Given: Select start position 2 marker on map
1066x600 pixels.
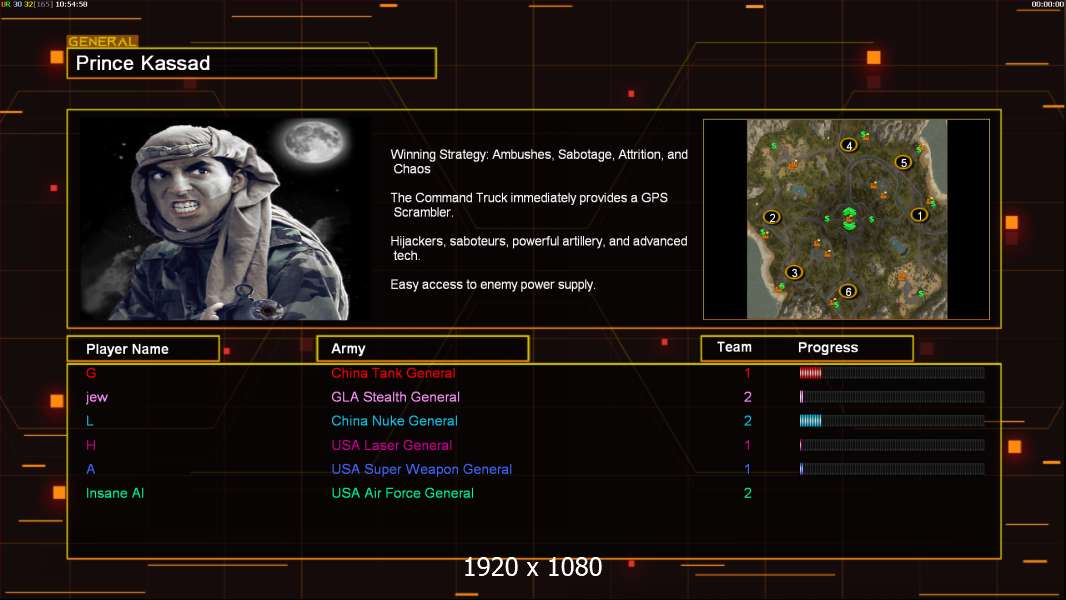Looking at the screenshot, I should [772, 217].
